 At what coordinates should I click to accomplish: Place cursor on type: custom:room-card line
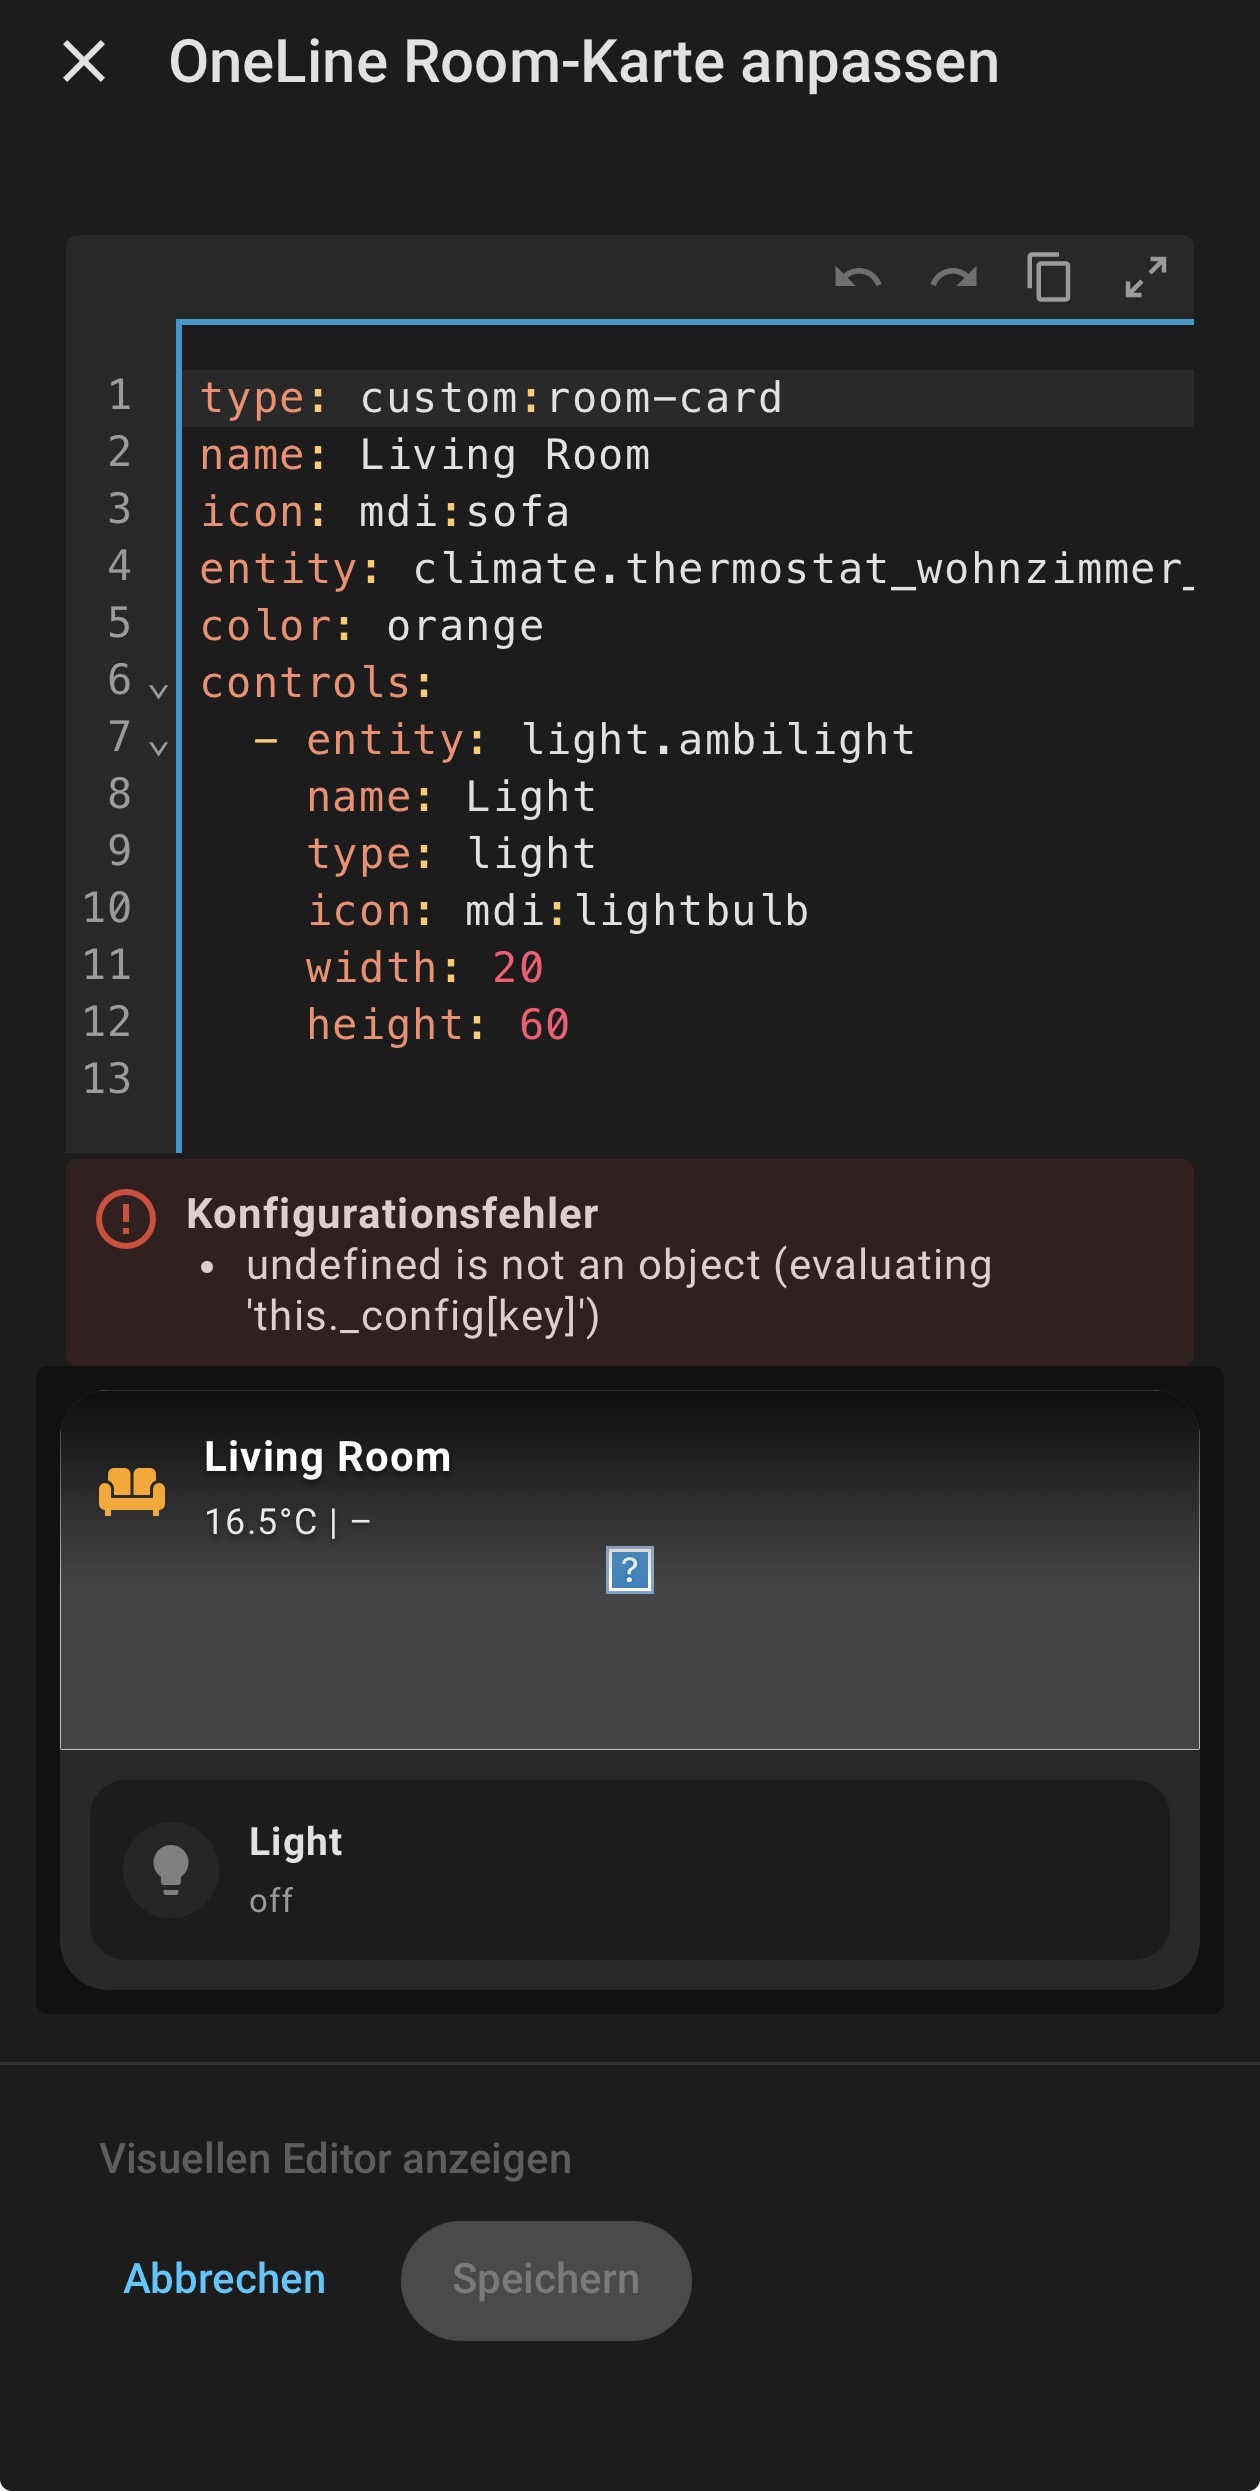pyautogui.click(x=688, y=398)
